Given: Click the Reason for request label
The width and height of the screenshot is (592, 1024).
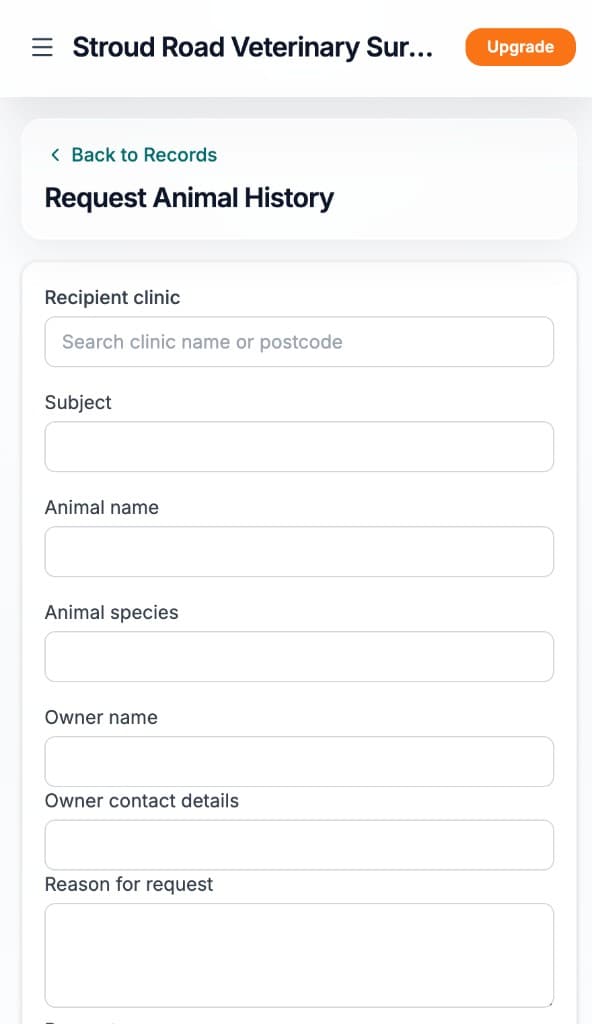Looking at the screenshot, I should (128, 884).
